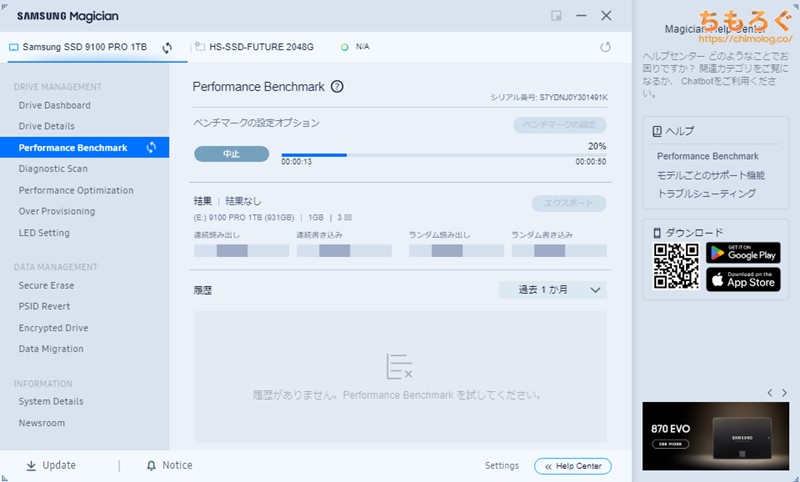Click the エクスポート export button
The image size is (800, 482).
click(x=569, y=203)
